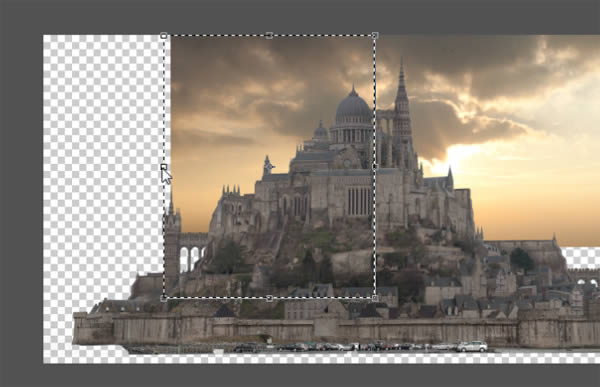The height and width of the screenshot is (387, 600).
Task: Click the top-center edge transform handle
Action: click(269, 36)
